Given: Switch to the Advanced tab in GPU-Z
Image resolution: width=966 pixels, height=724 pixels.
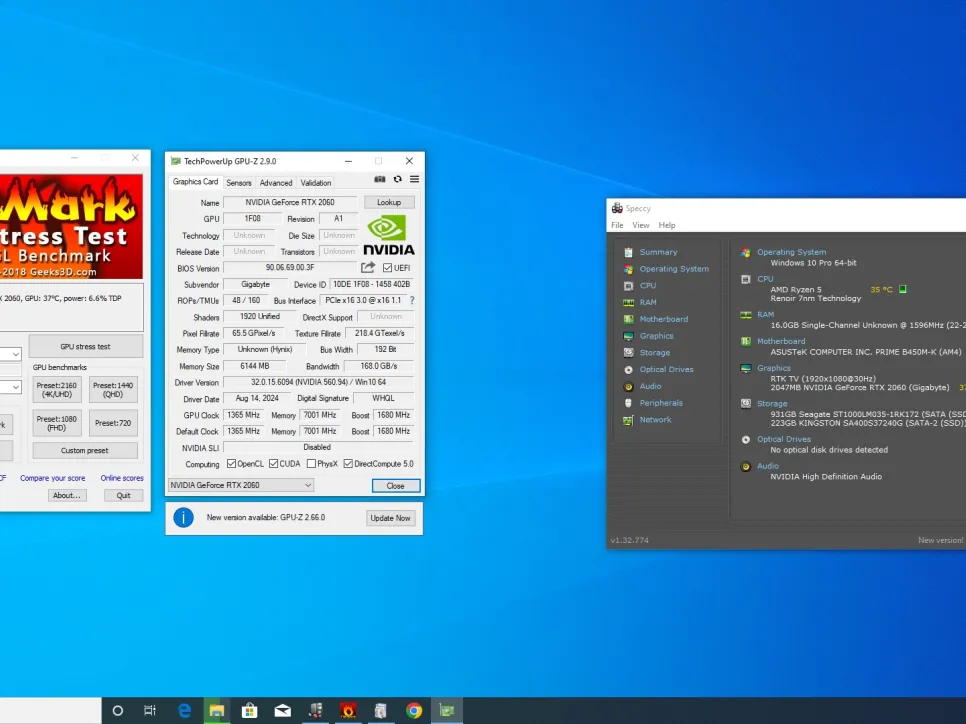Looking at the screenshot, I should coord(275,183).
